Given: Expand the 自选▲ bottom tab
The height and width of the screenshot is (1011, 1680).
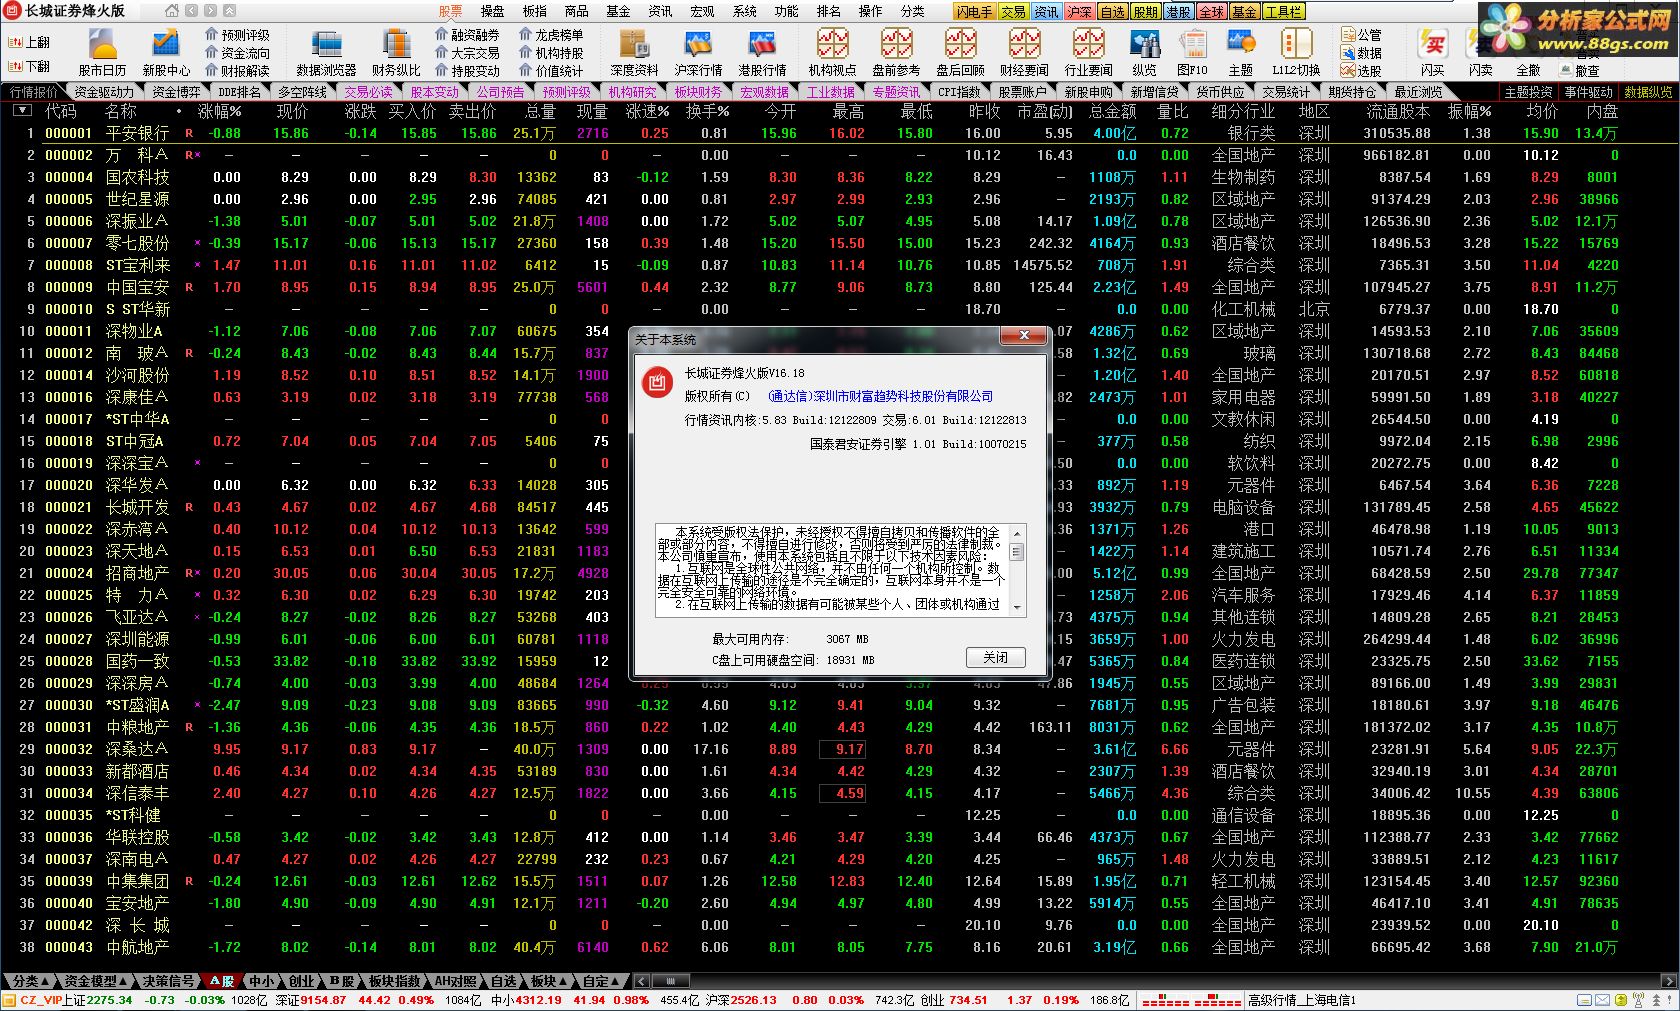Looking at the screenshot, I should pyautogui.click(x=504, y=981).
